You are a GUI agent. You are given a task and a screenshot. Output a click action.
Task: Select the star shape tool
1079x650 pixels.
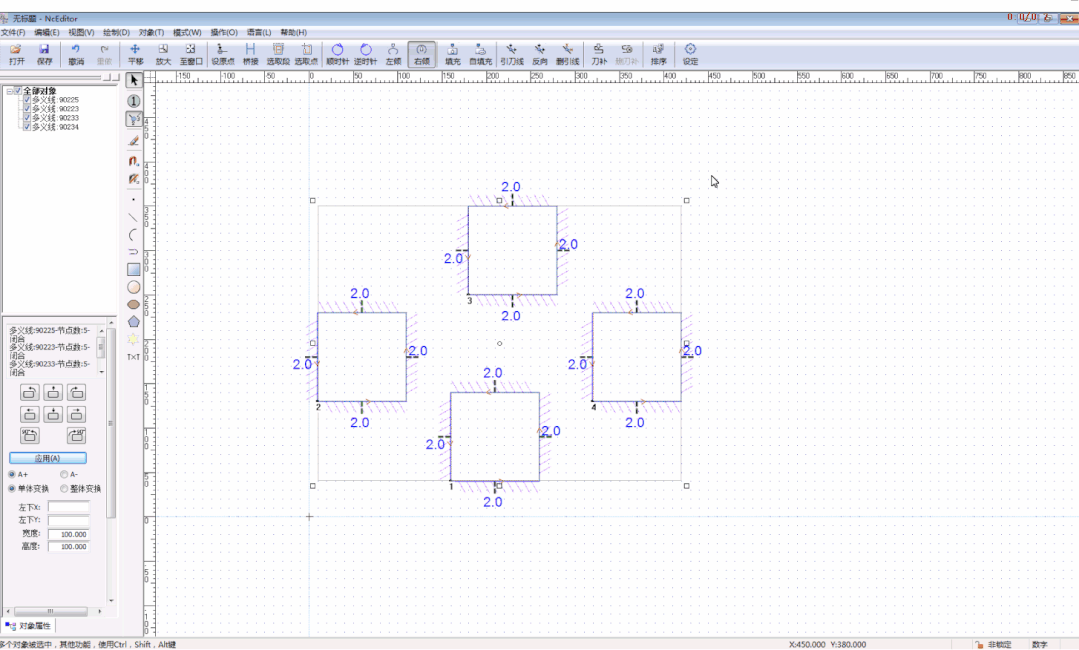point(133,339)
